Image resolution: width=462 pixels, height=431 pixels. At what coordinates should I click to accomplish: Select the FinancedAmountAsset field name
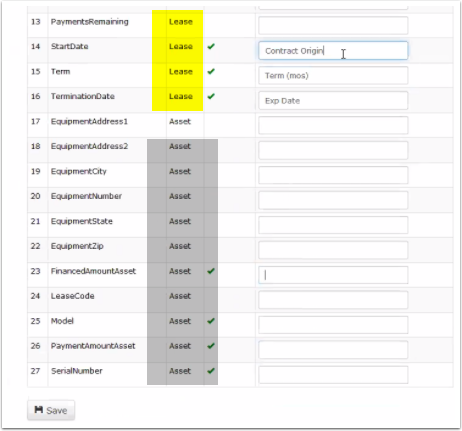coord(93,271)
